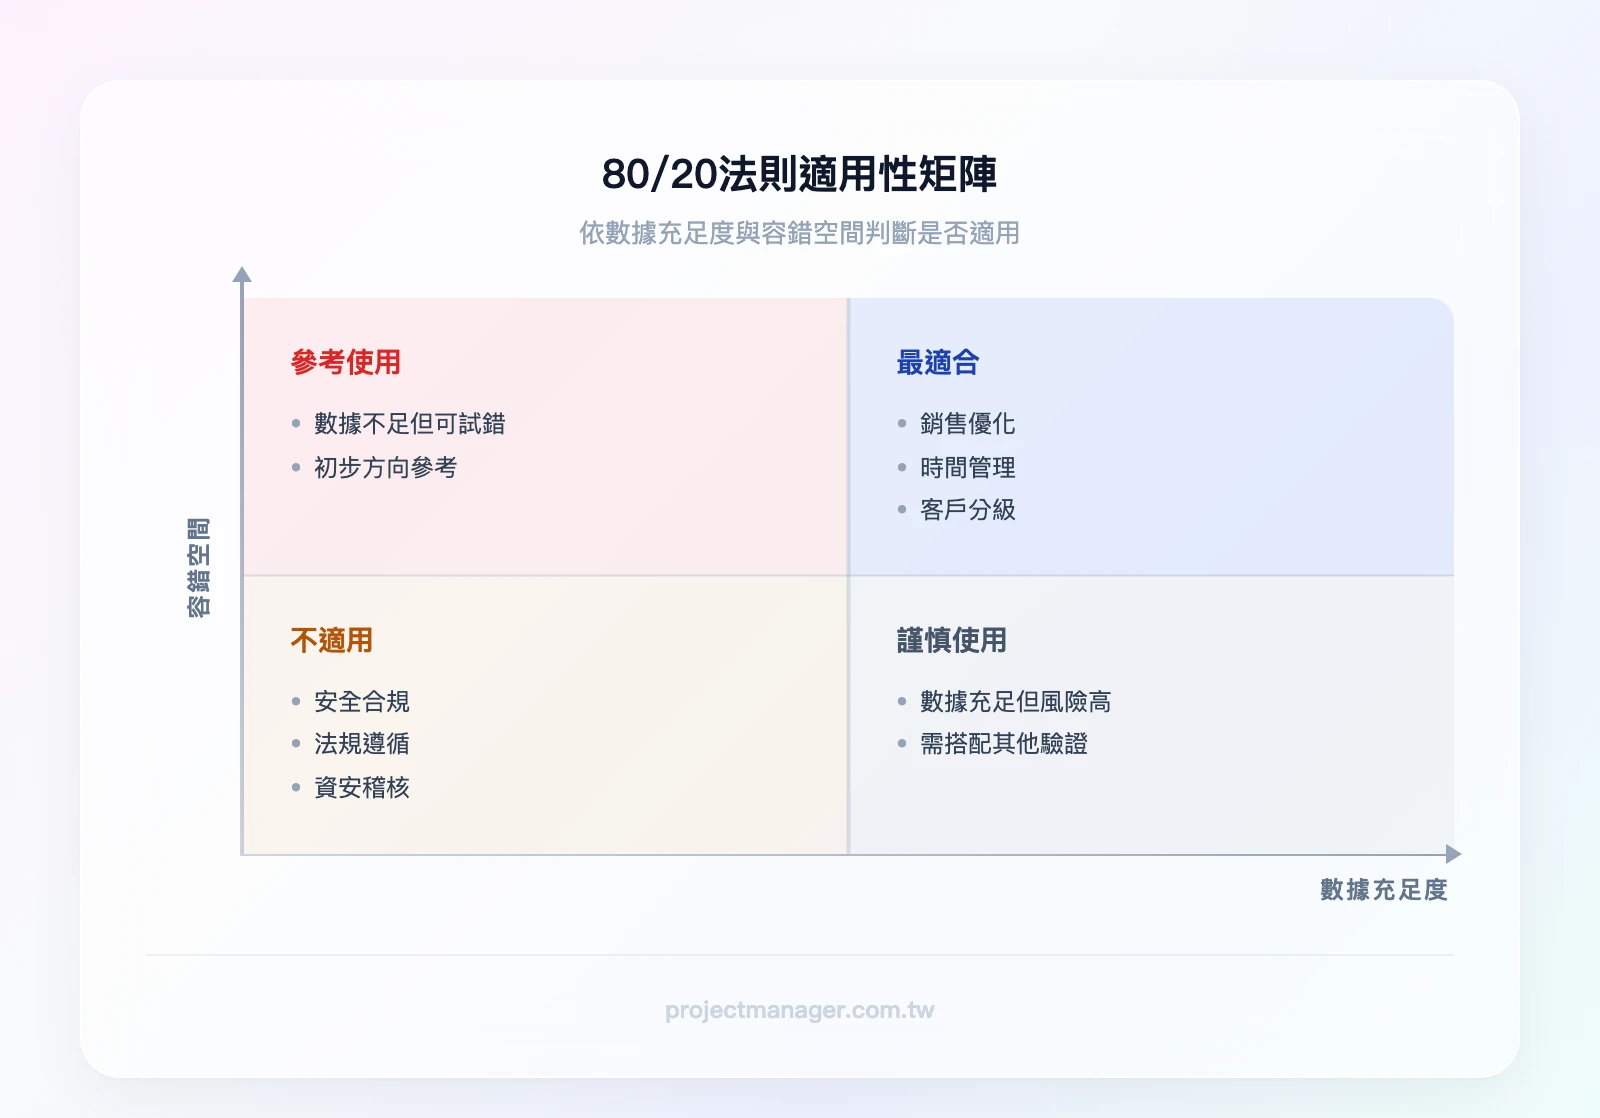
Task: Click the bullet item "銷售優化"
Action: [x=966, y=423]
